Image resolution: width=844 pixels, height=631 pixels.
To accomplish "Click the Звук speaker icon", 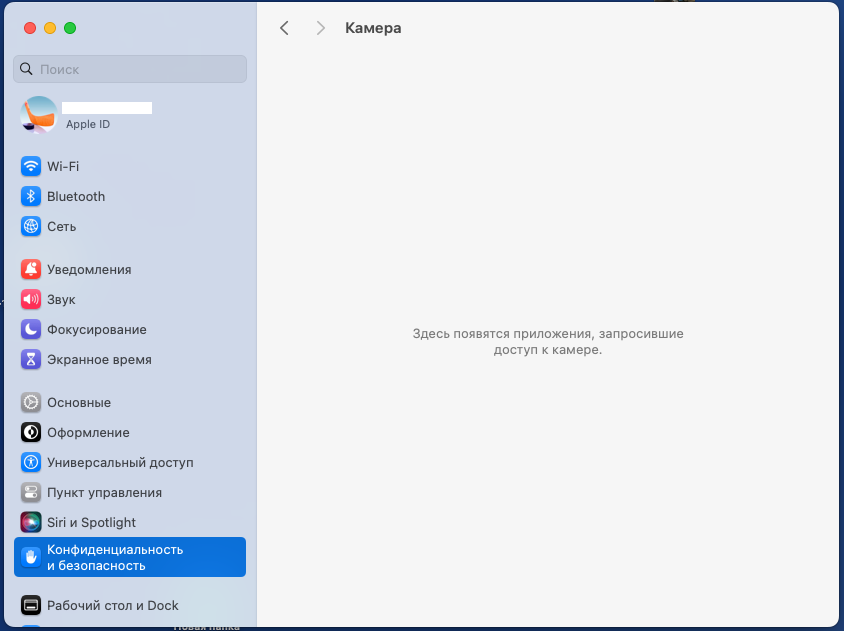I will point(31,299).
